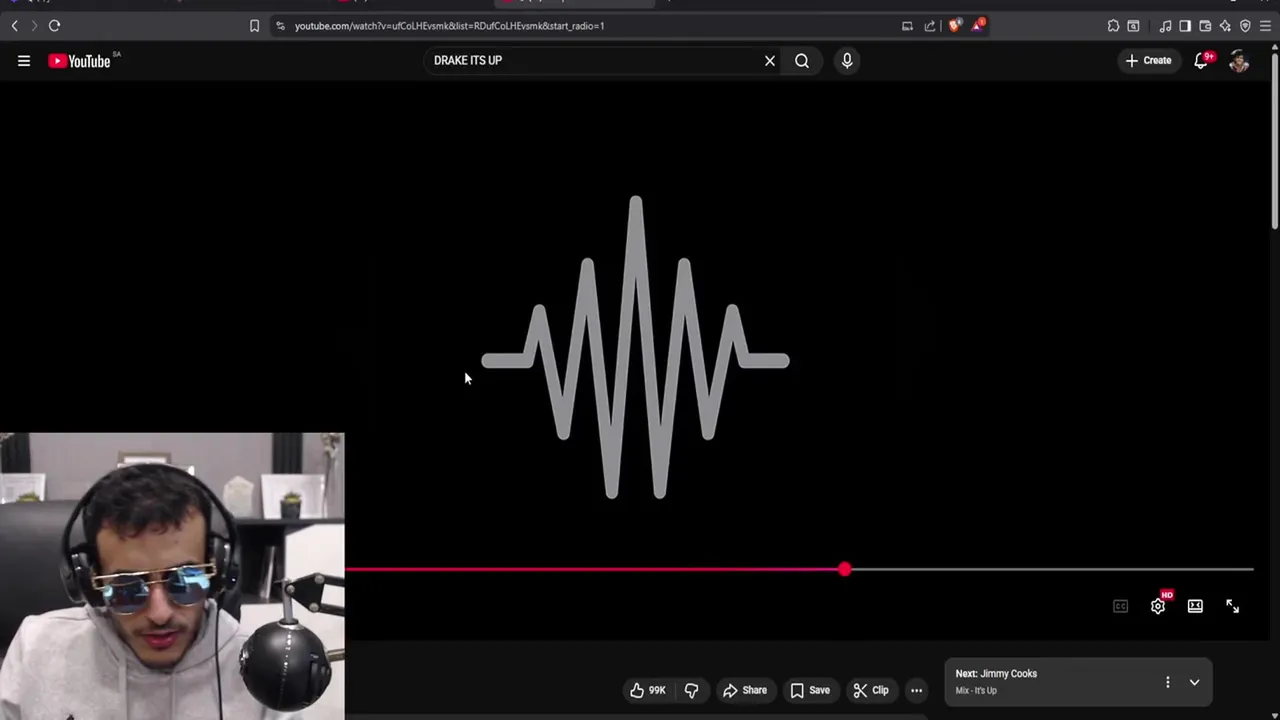Click the Clip button
Viewport: 1280px width, 720px height.
(x=871, y=690)
